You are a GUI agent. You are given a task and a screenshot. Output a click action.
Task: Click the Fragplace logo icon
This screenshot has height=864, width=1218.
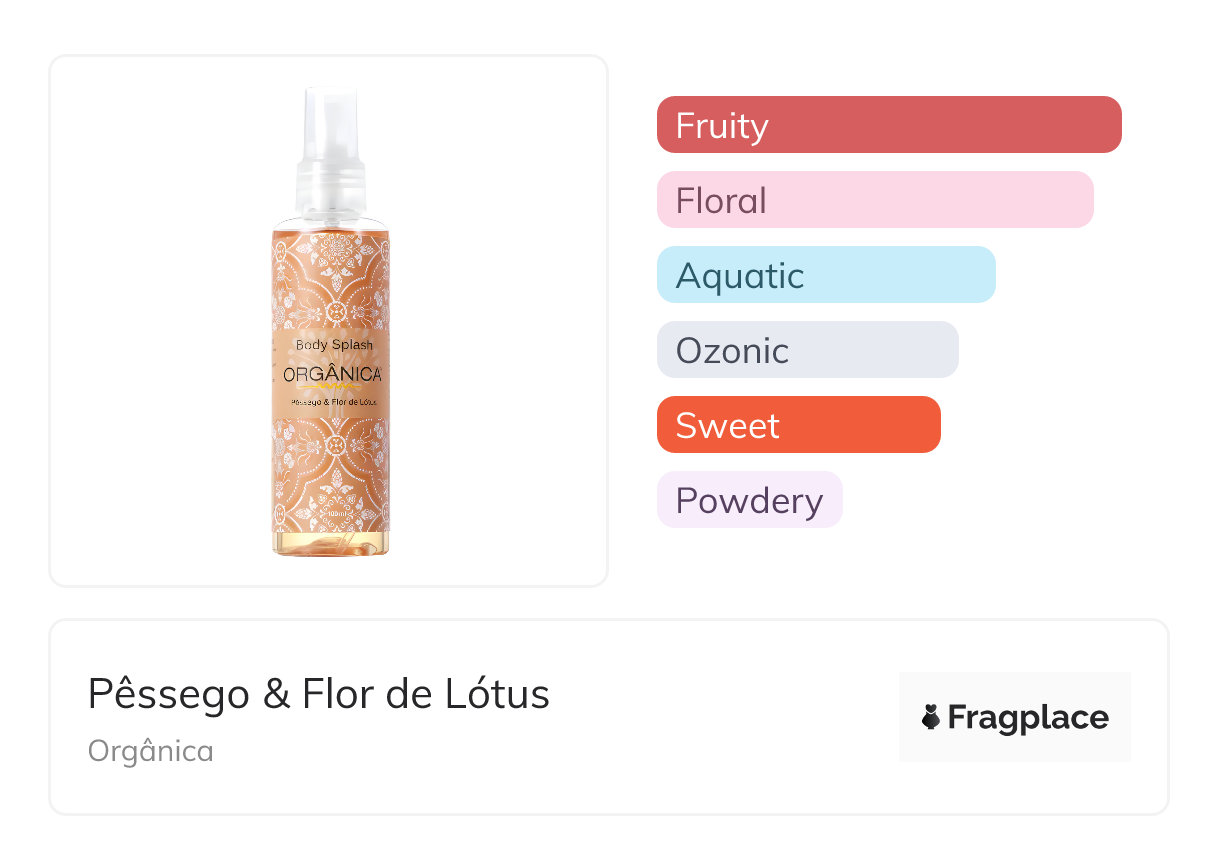coord(931,717)
